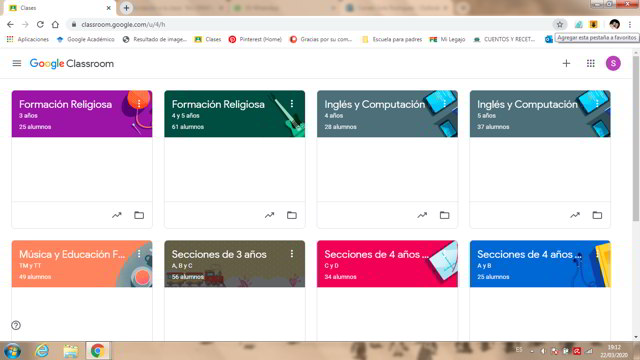
Task: Open Drive folder for Formación Religiosa 4 y 5 años
Action: [292, 215]
